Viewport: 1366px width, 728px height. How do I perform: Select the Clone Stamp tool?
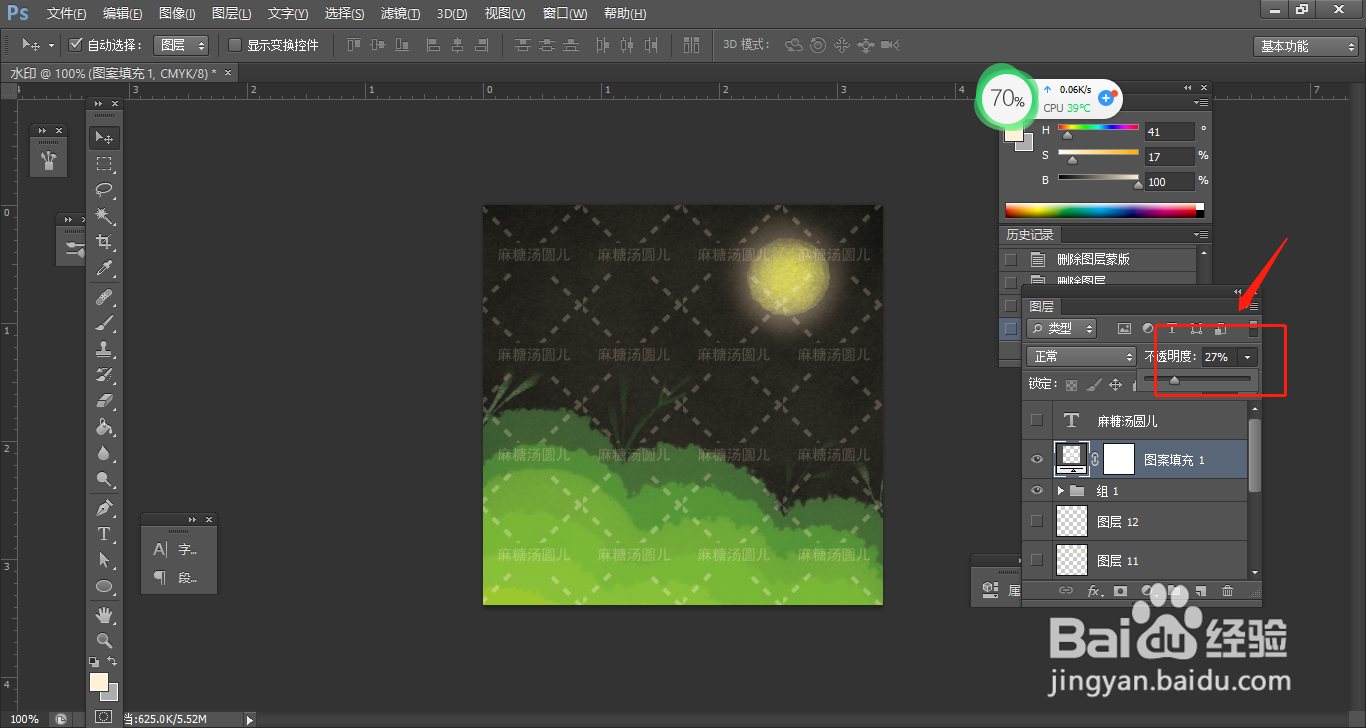[104, 349]
